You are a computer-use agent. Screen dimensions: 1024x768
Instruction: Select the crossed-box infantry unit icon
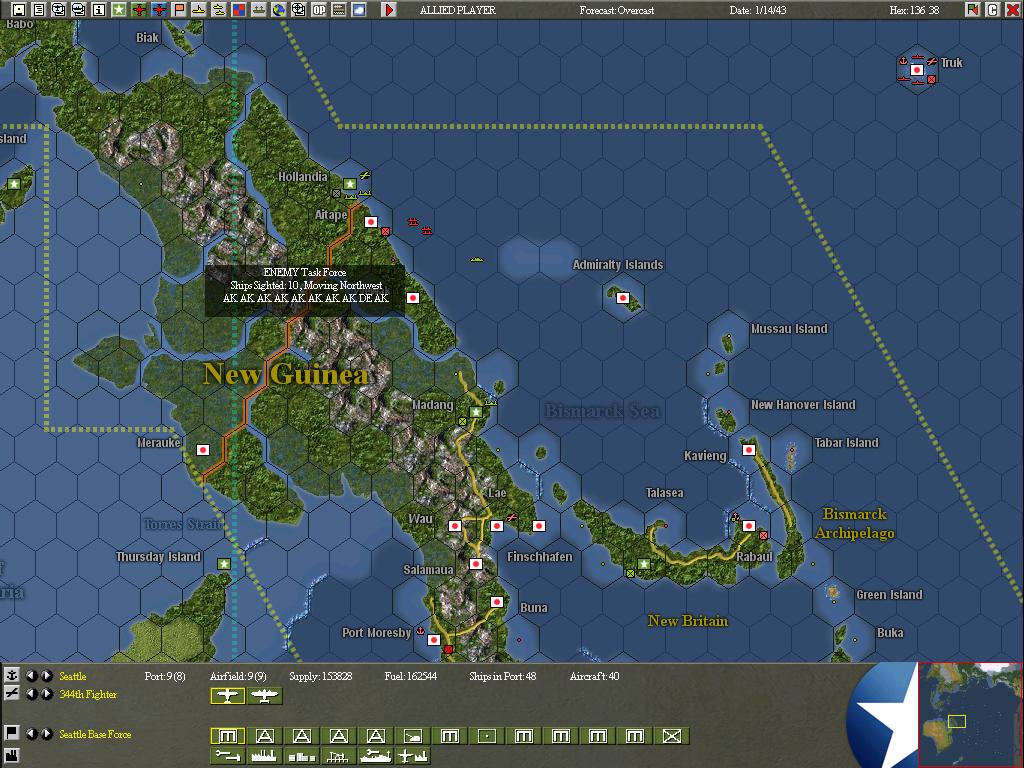672,736
